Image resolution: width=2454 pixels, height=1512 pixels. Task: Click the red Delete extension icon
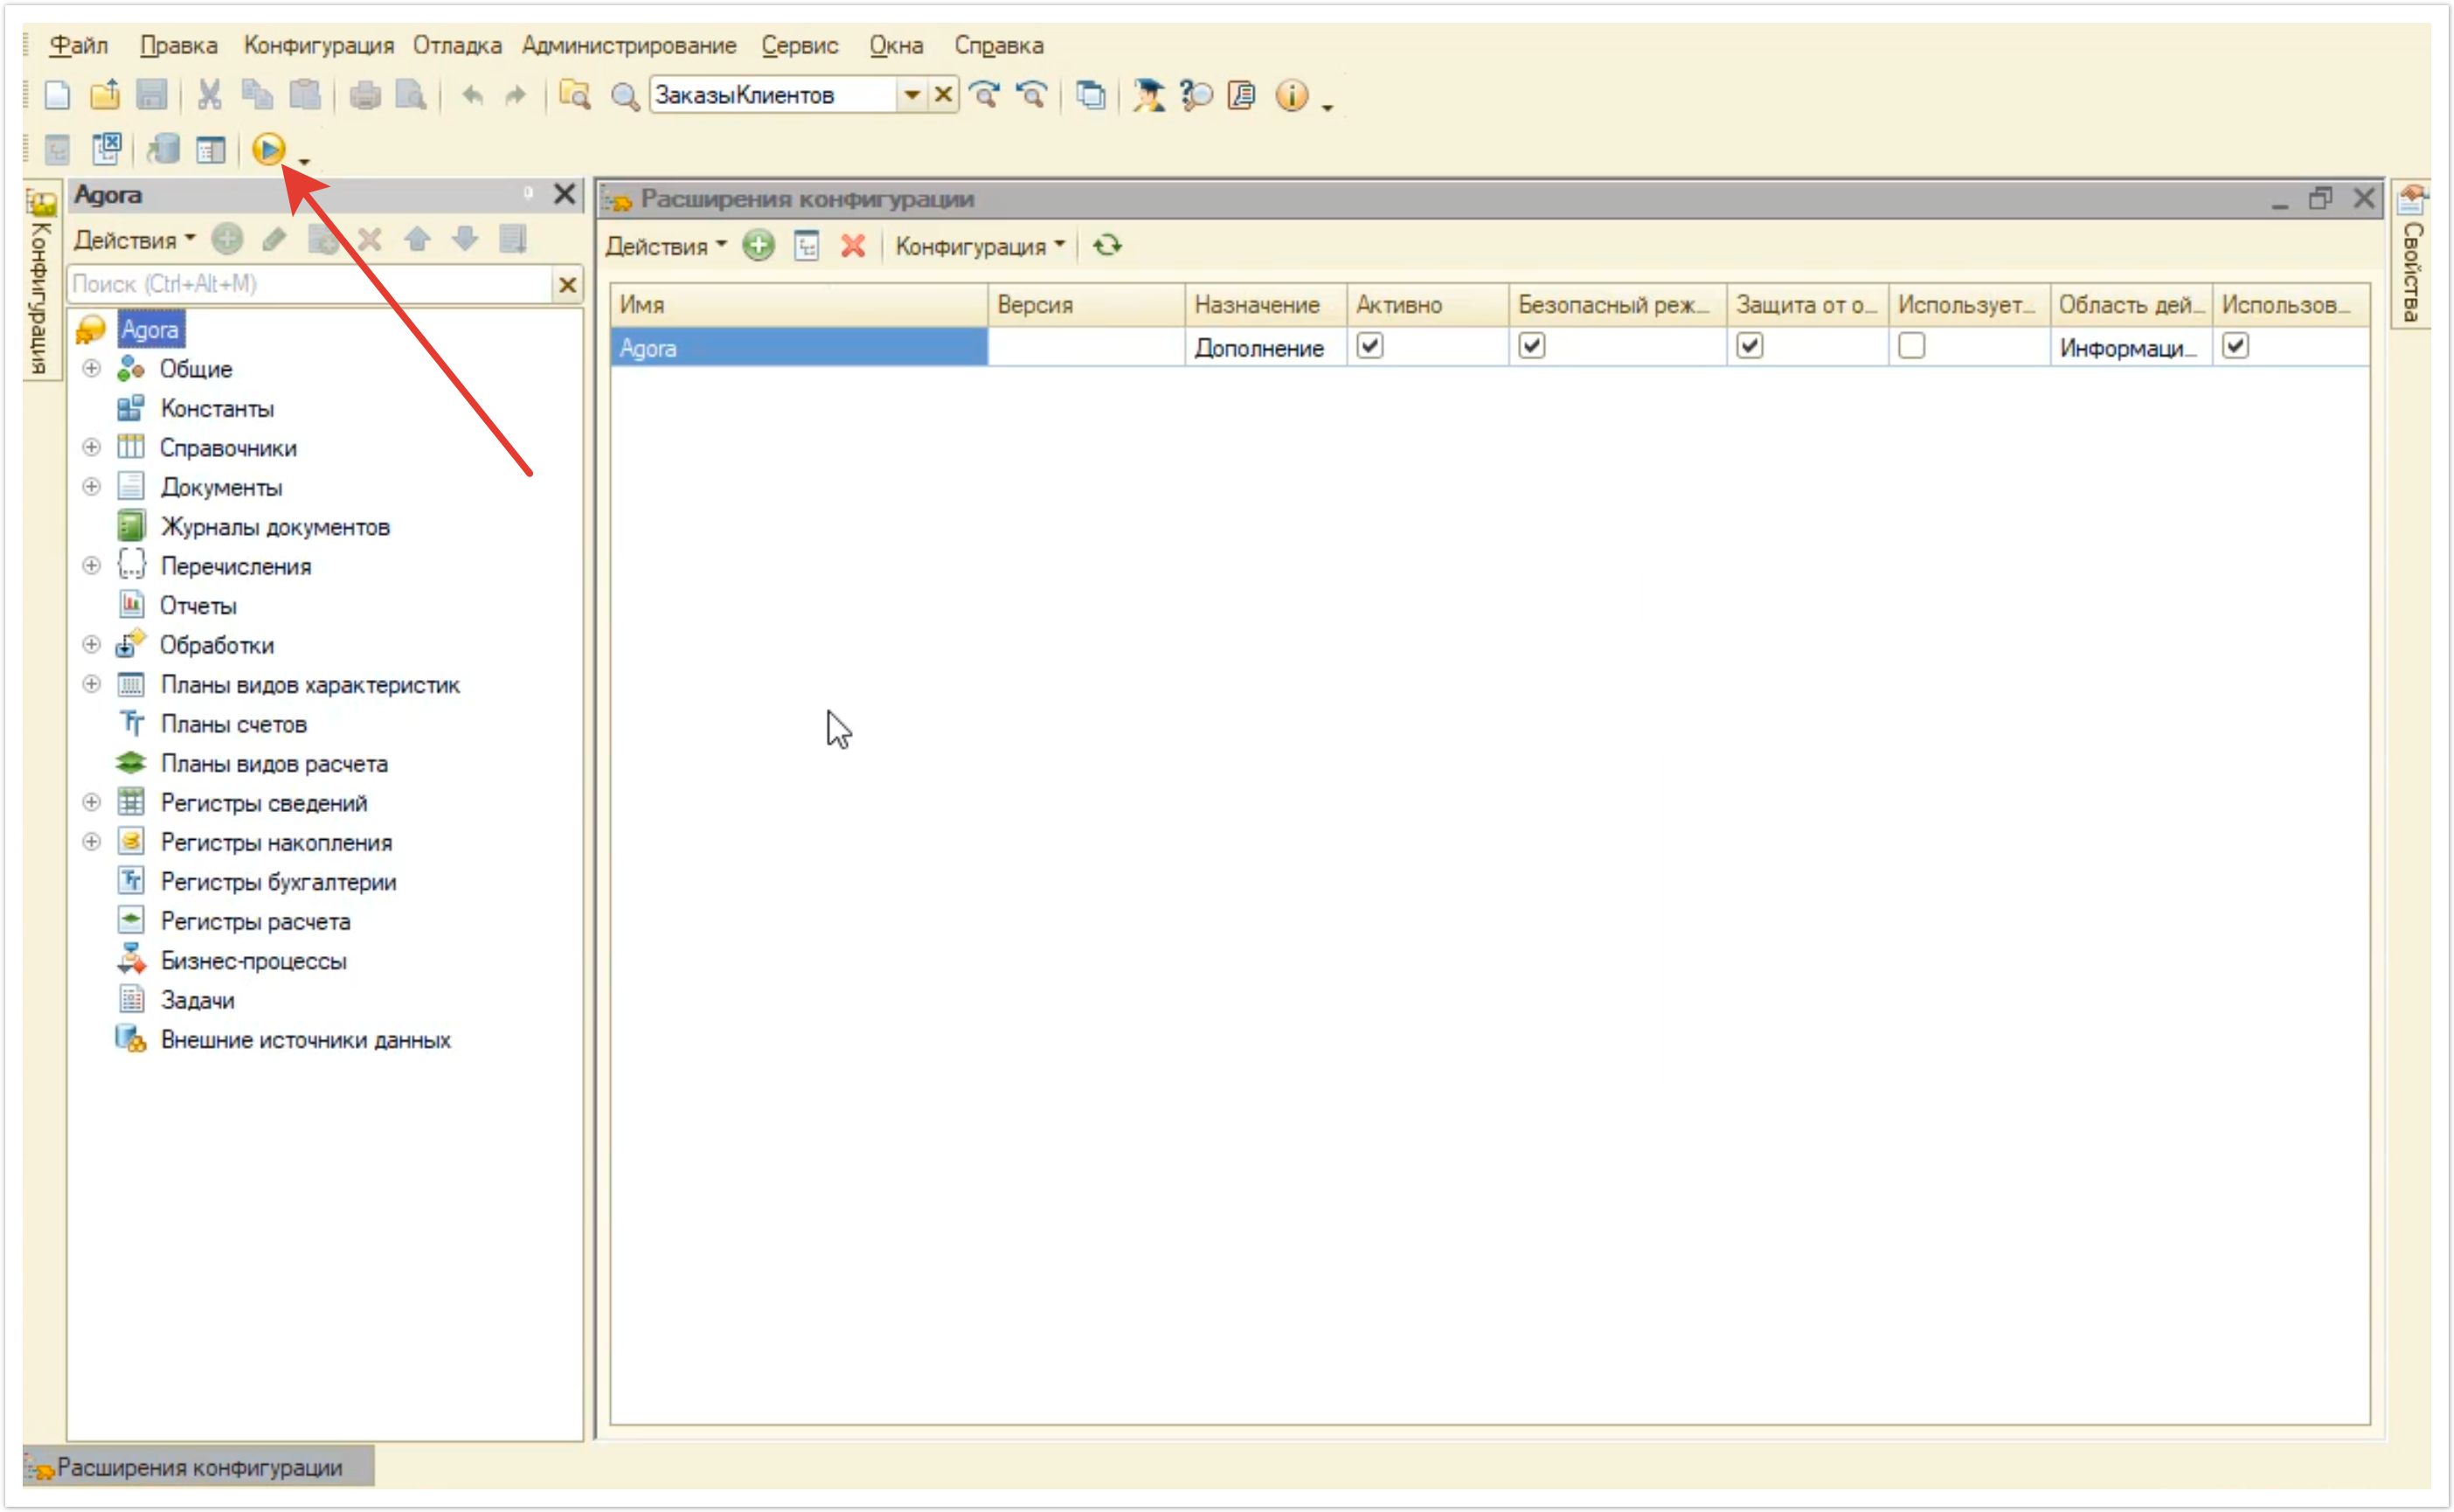(853, 246)
